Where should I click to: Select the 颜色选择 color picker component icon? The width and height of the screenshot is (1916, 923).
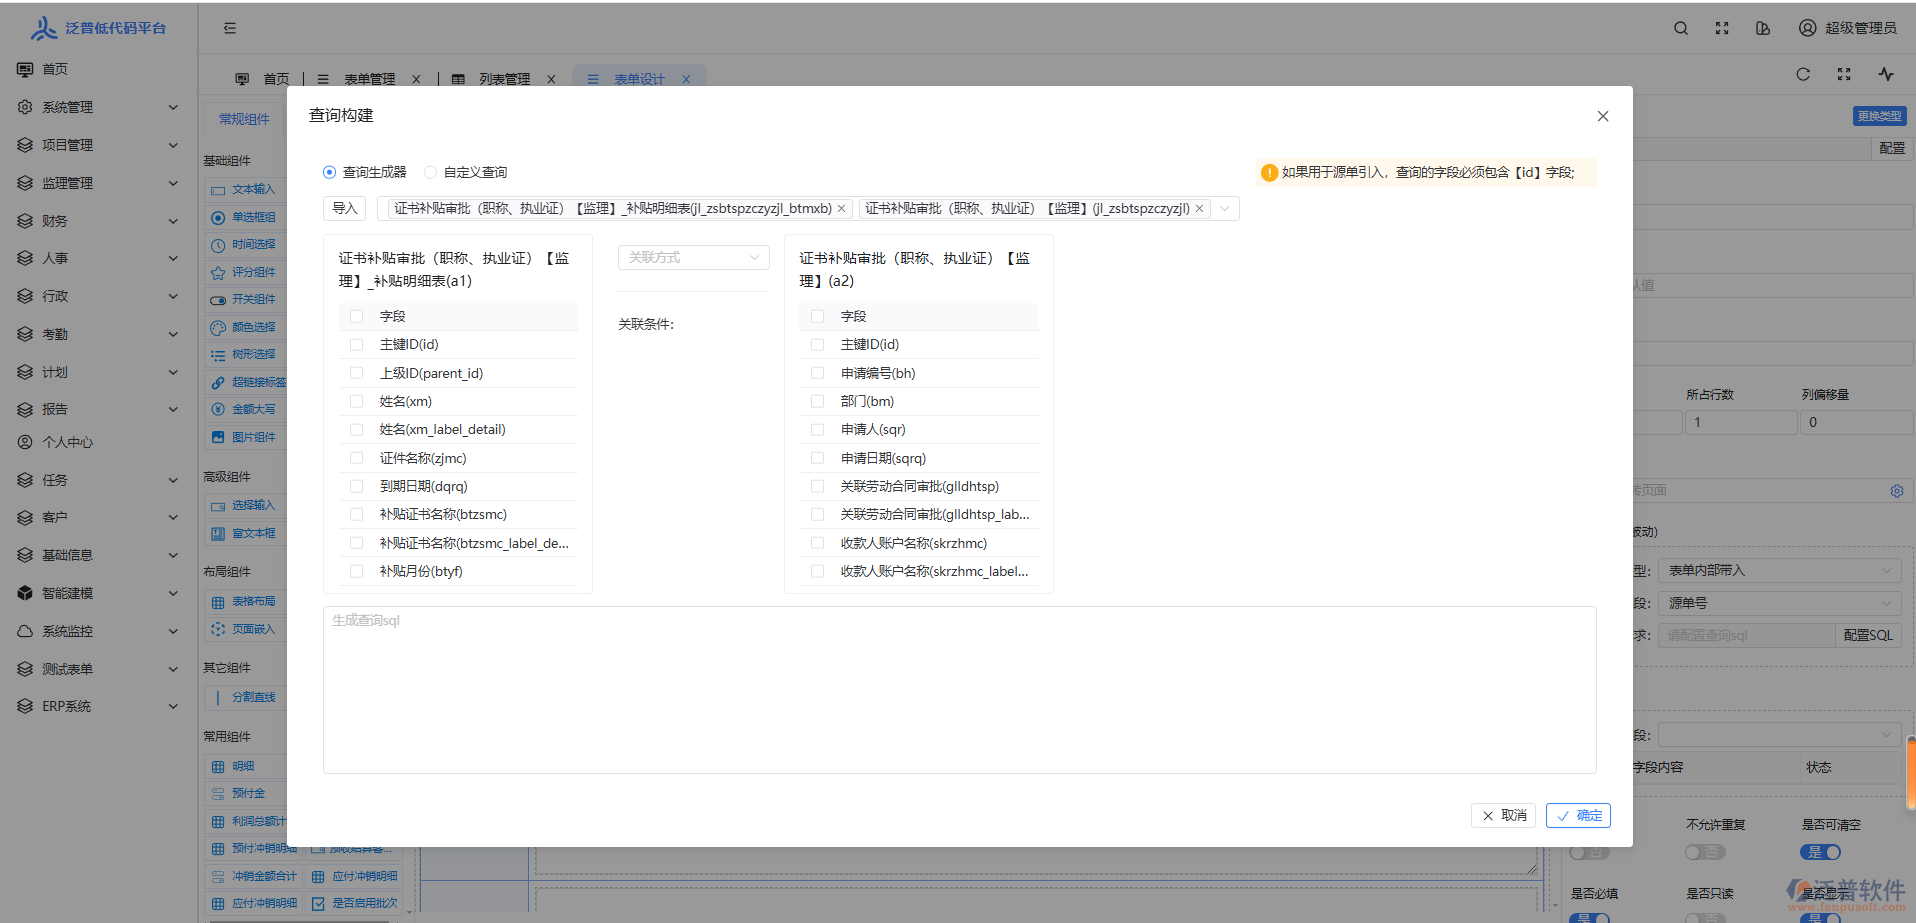coord(218,326)
